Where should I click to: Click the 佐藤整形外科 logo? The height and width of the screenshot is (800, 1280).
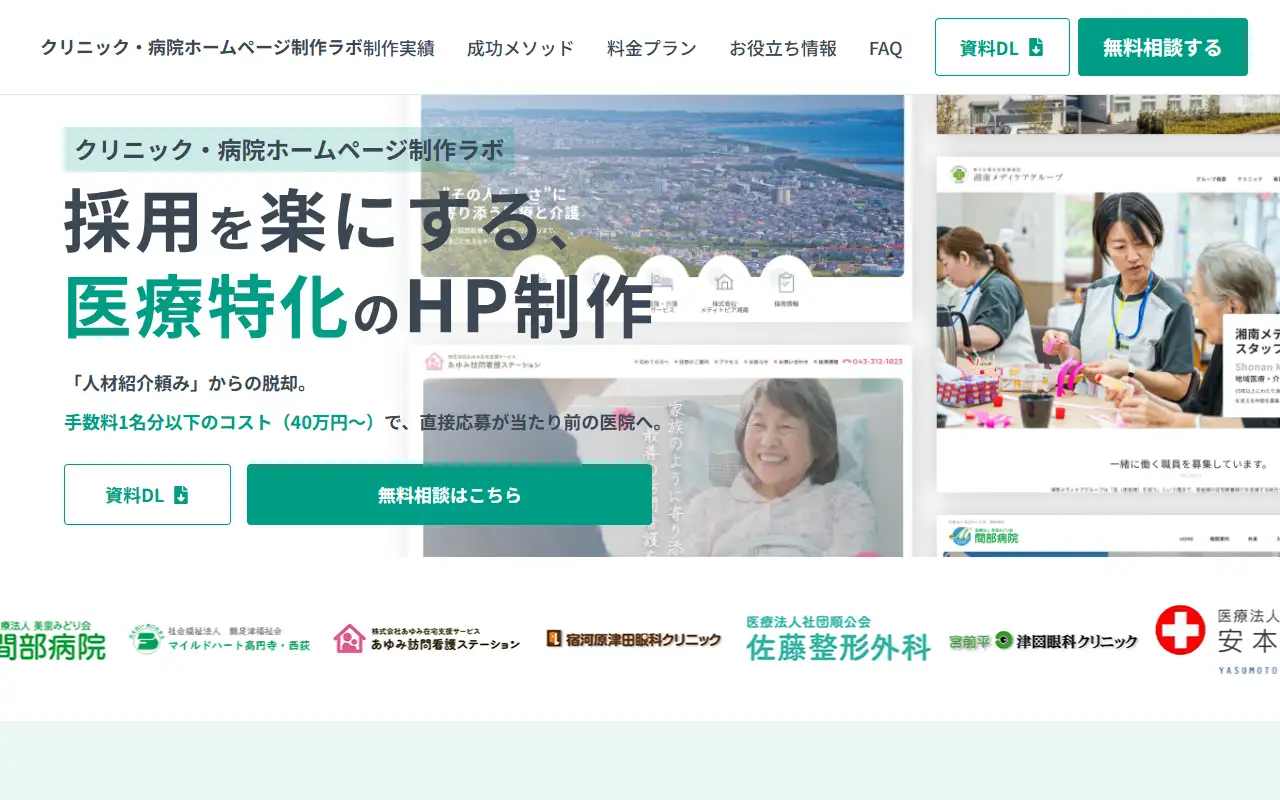[x=838, y=639]
